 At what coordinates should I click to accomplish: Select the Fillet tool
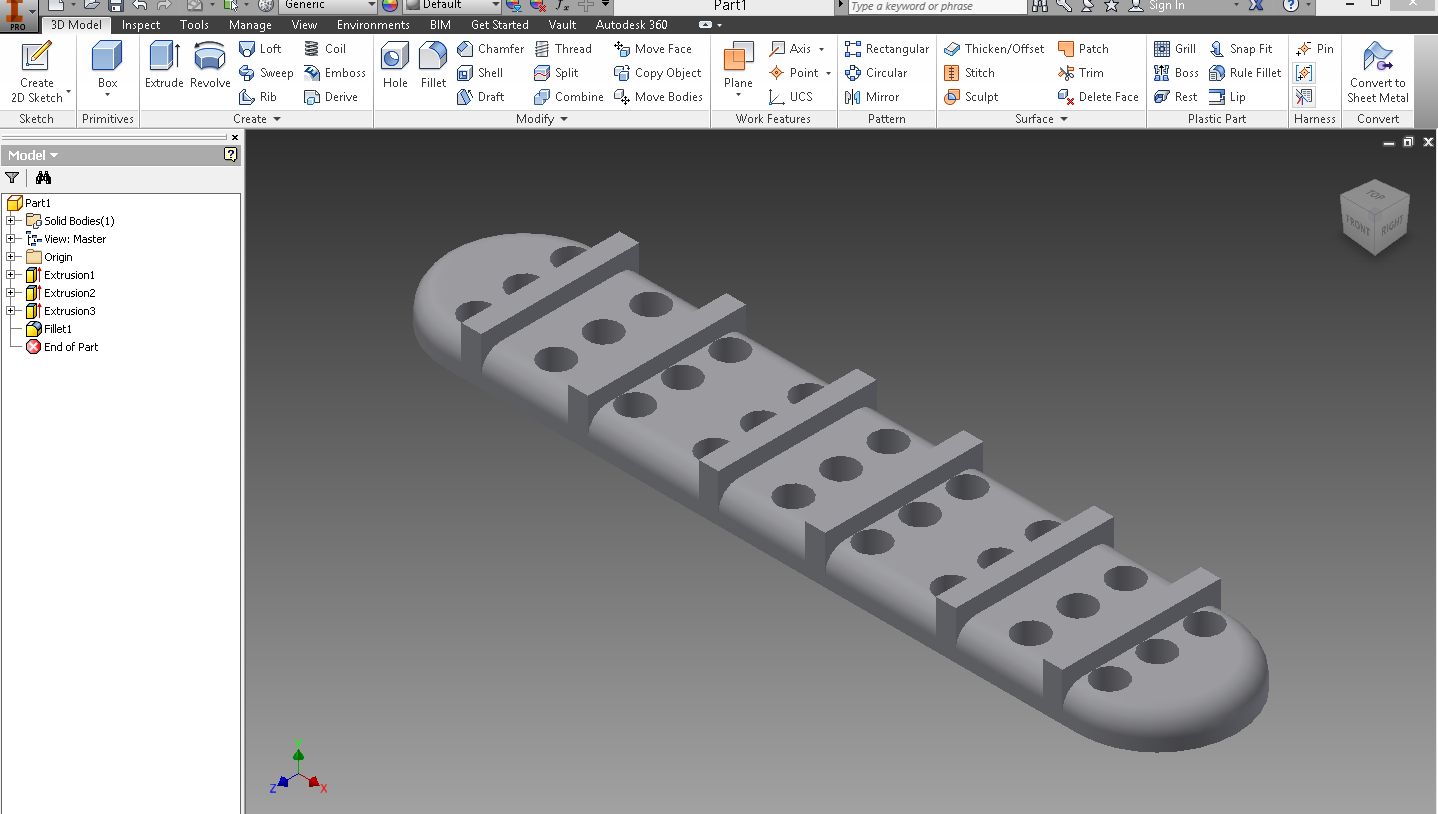pos(433,66)
